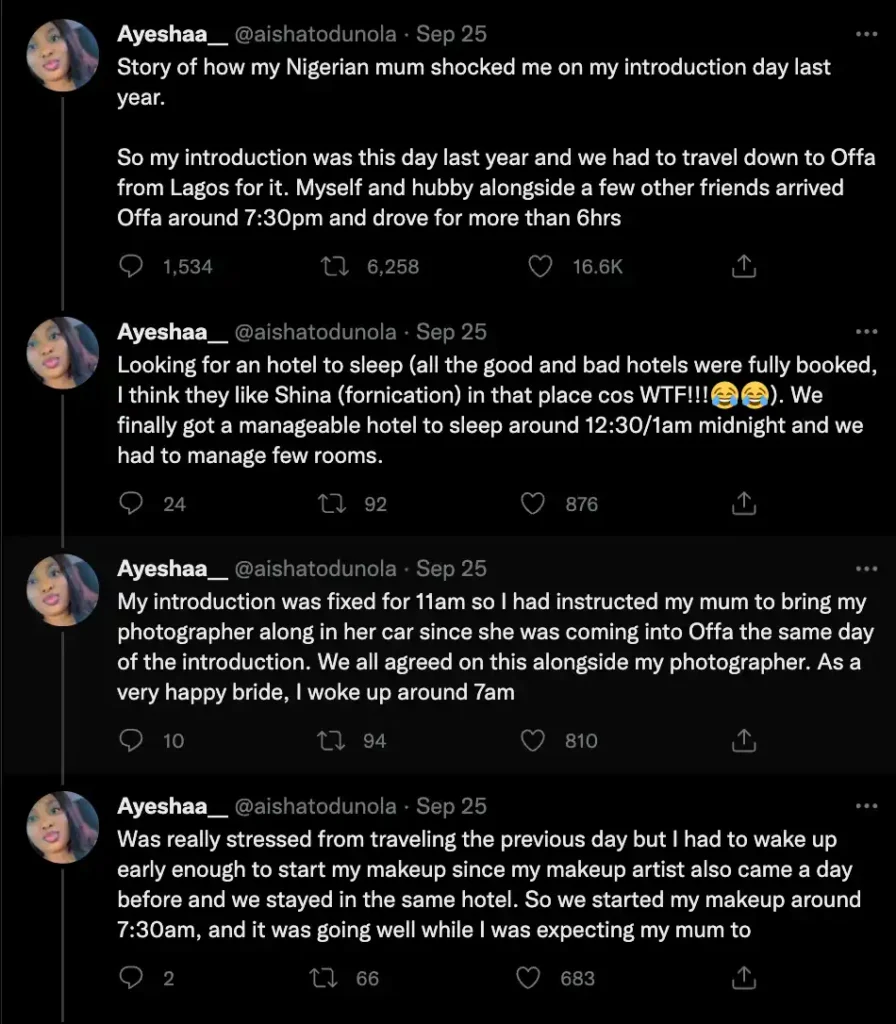
Task: Open the Sep 25 timestamp on third tweet
Action: pyautogui.click(x=451, y=569)
